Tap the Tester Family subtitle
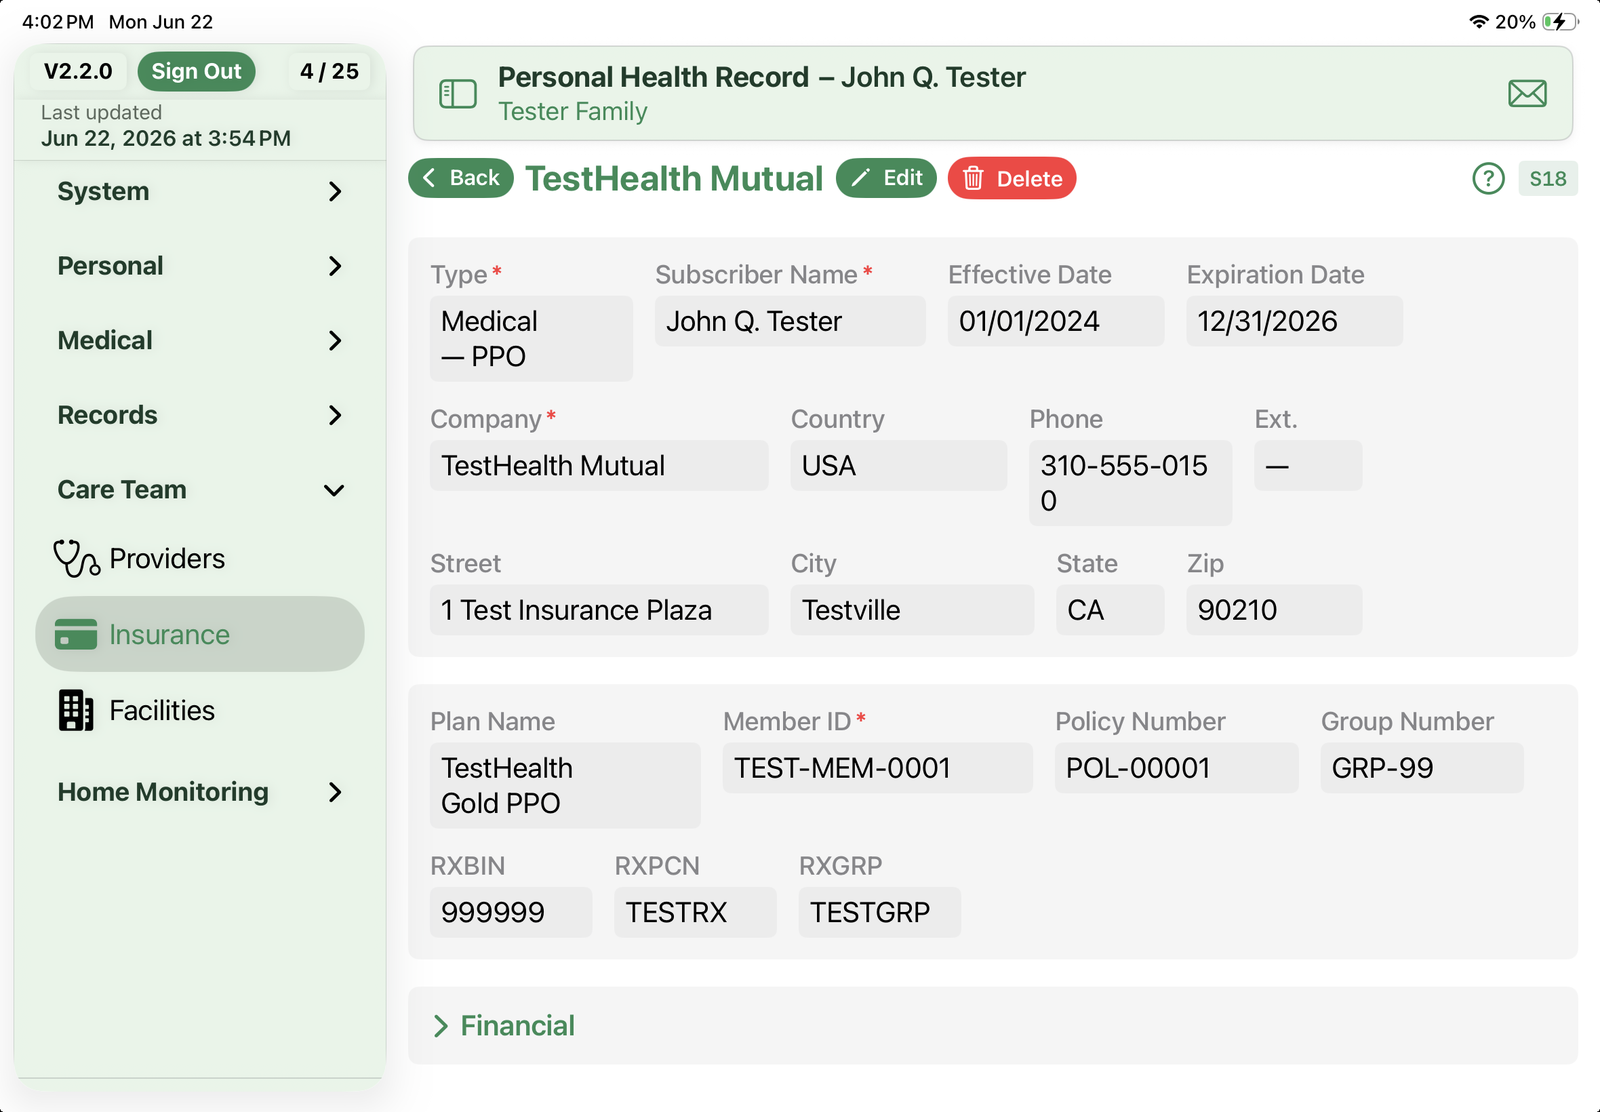 [x=573, y=112]
